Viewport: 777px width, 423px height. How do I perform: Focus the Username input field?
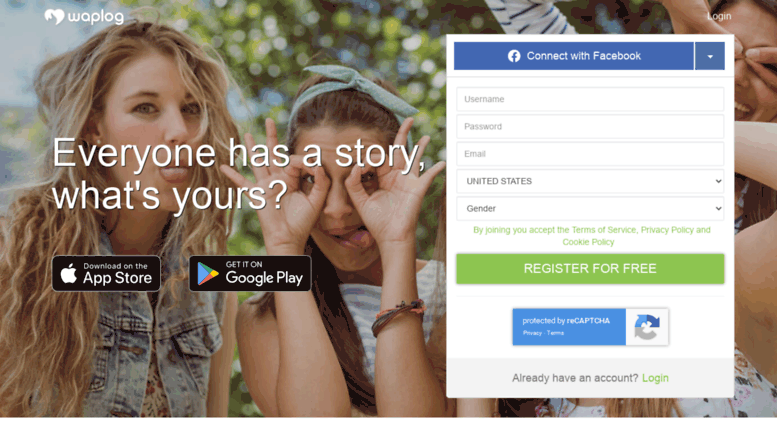point(590,99)
